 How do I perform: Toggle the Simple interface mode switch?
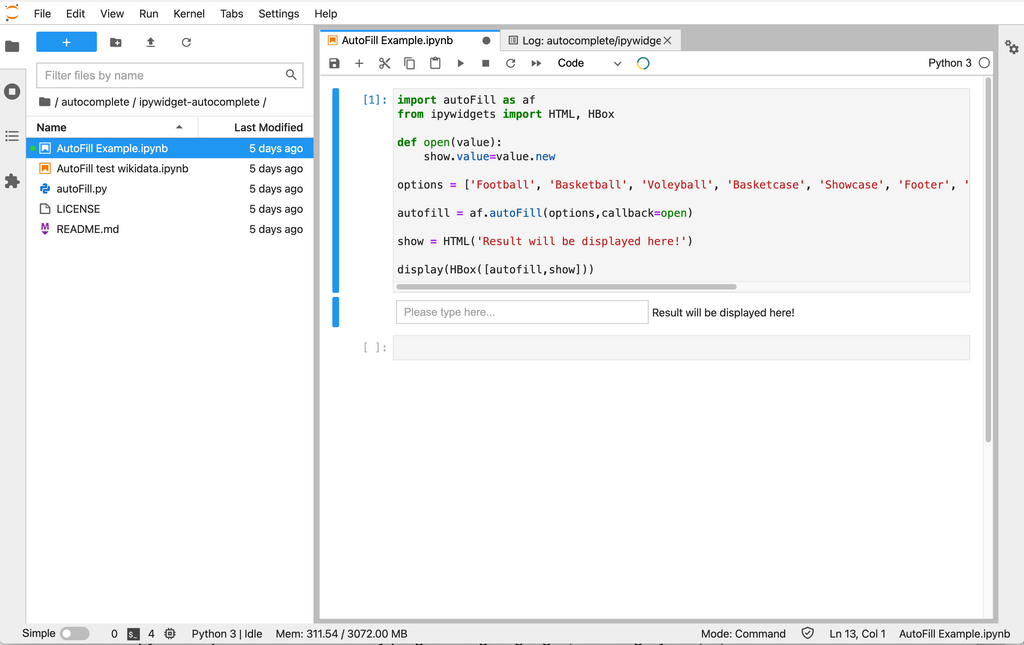[x=74, y=633]
